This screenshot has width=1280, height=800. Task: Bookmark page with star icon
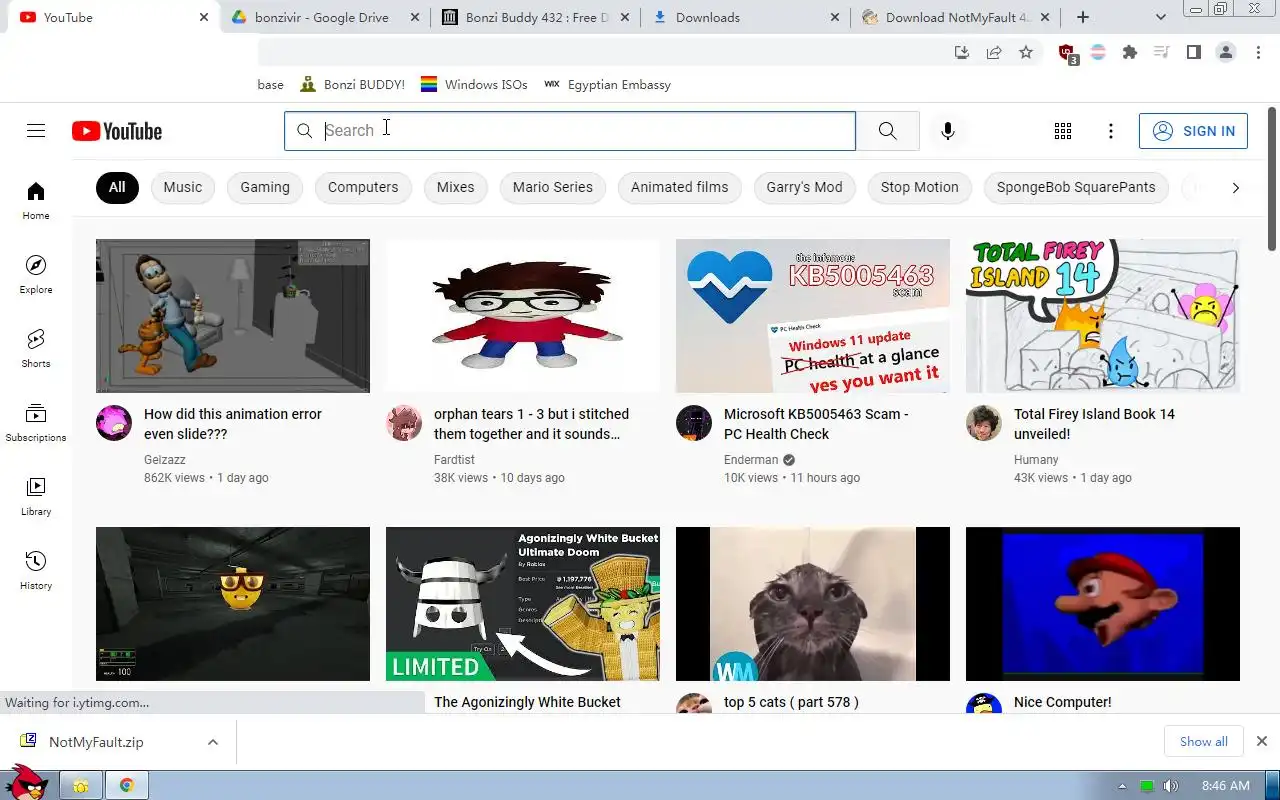(x=1026, y=52)
